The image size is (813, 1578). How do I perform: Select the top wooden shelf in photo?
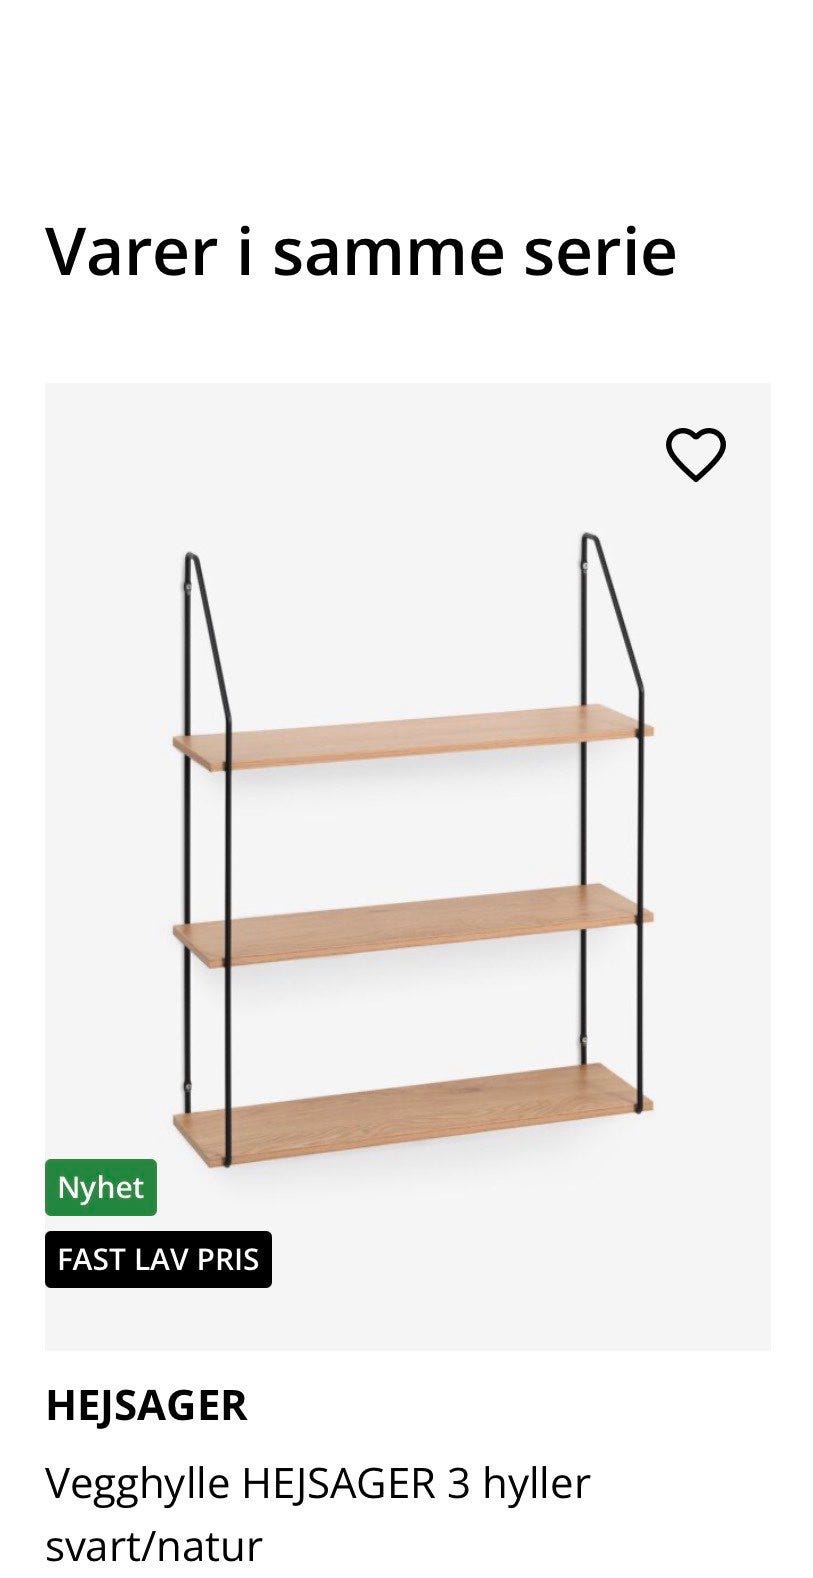point(412,736)
